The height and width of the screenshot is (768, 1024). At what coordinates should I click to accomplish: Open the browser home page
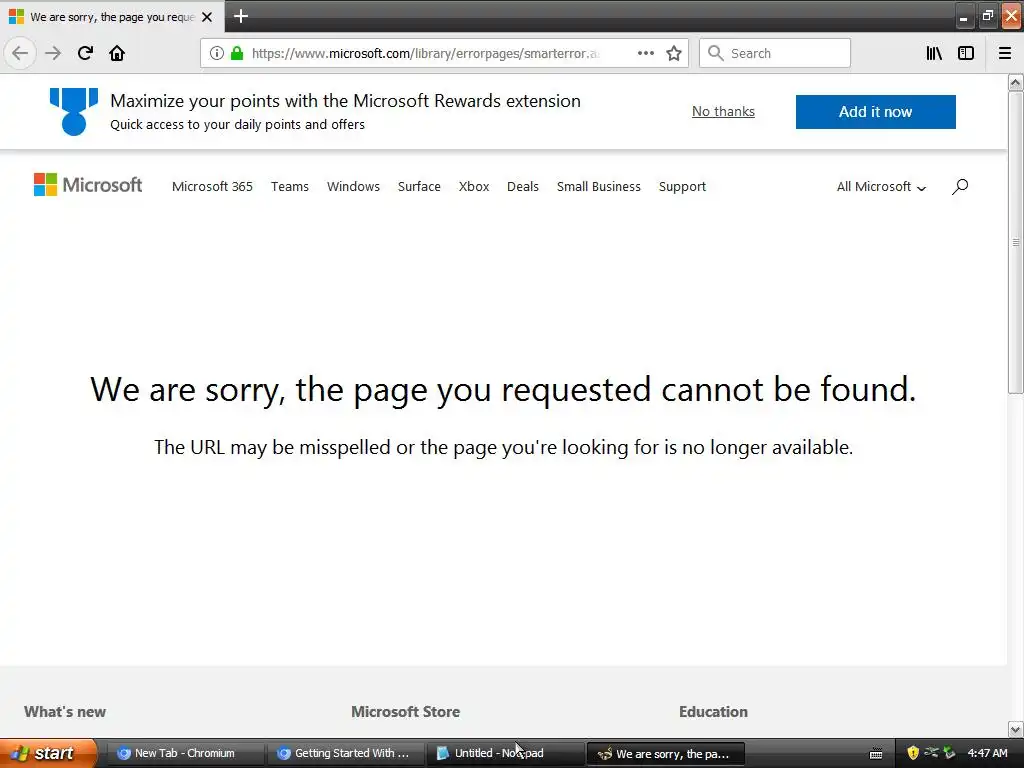(x=117, y=53)
